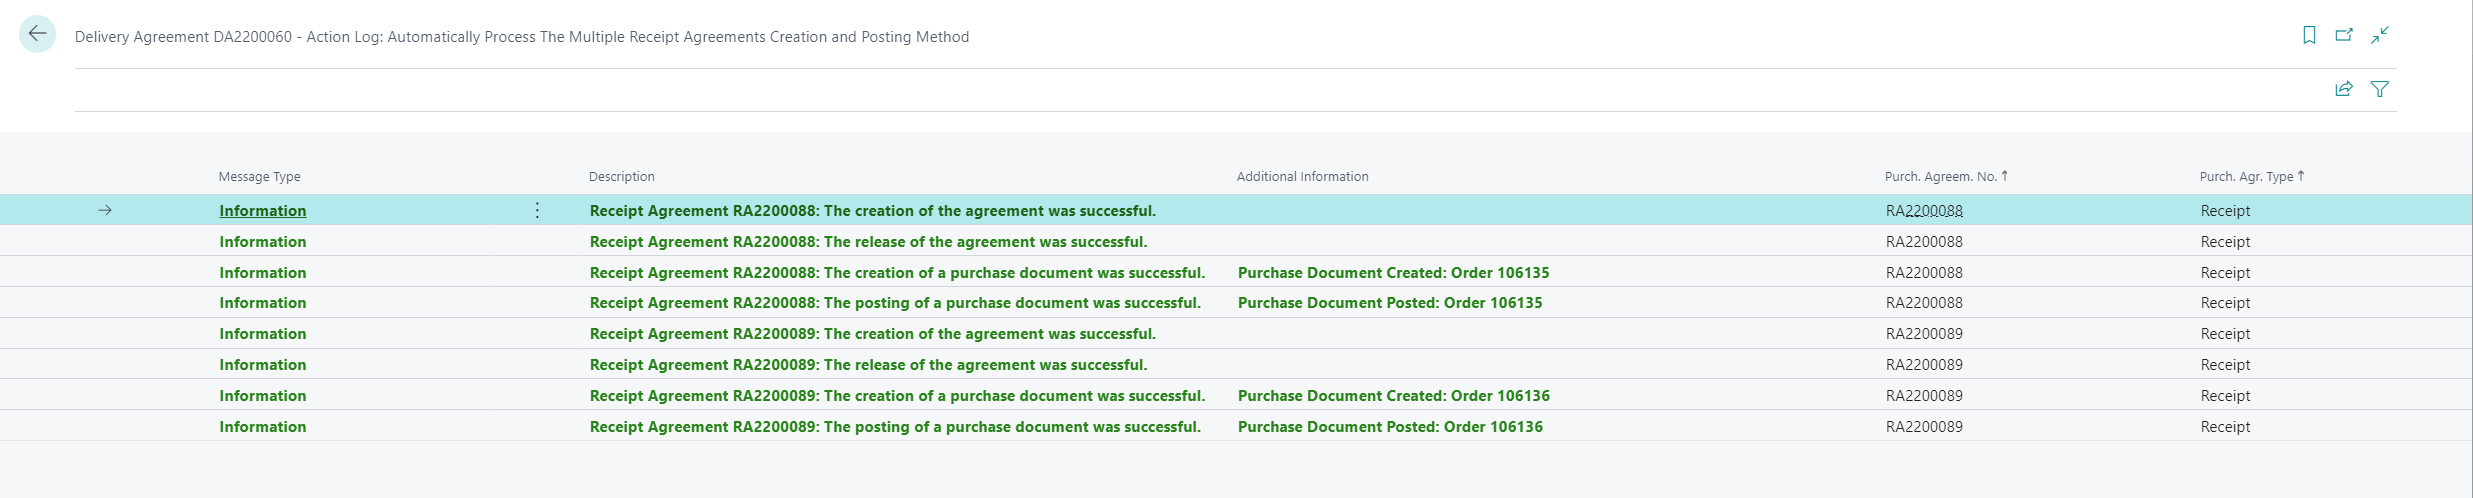Open the Description column header menu
The image size is (2473, 498).
click(621, 177)
